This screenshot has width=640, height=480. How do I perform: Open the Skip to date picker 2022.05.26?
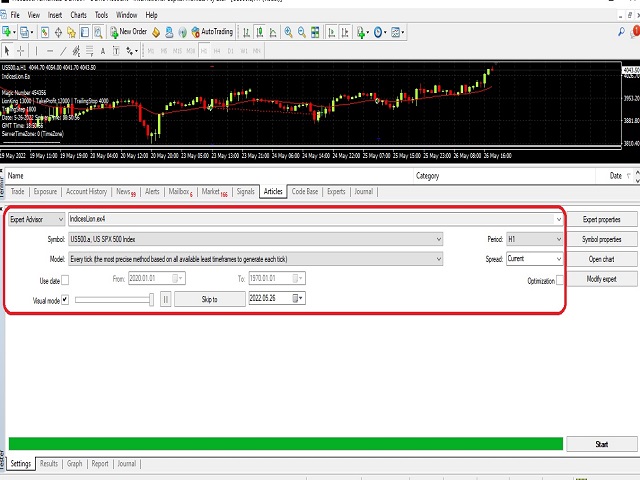(x=299, y=298)
